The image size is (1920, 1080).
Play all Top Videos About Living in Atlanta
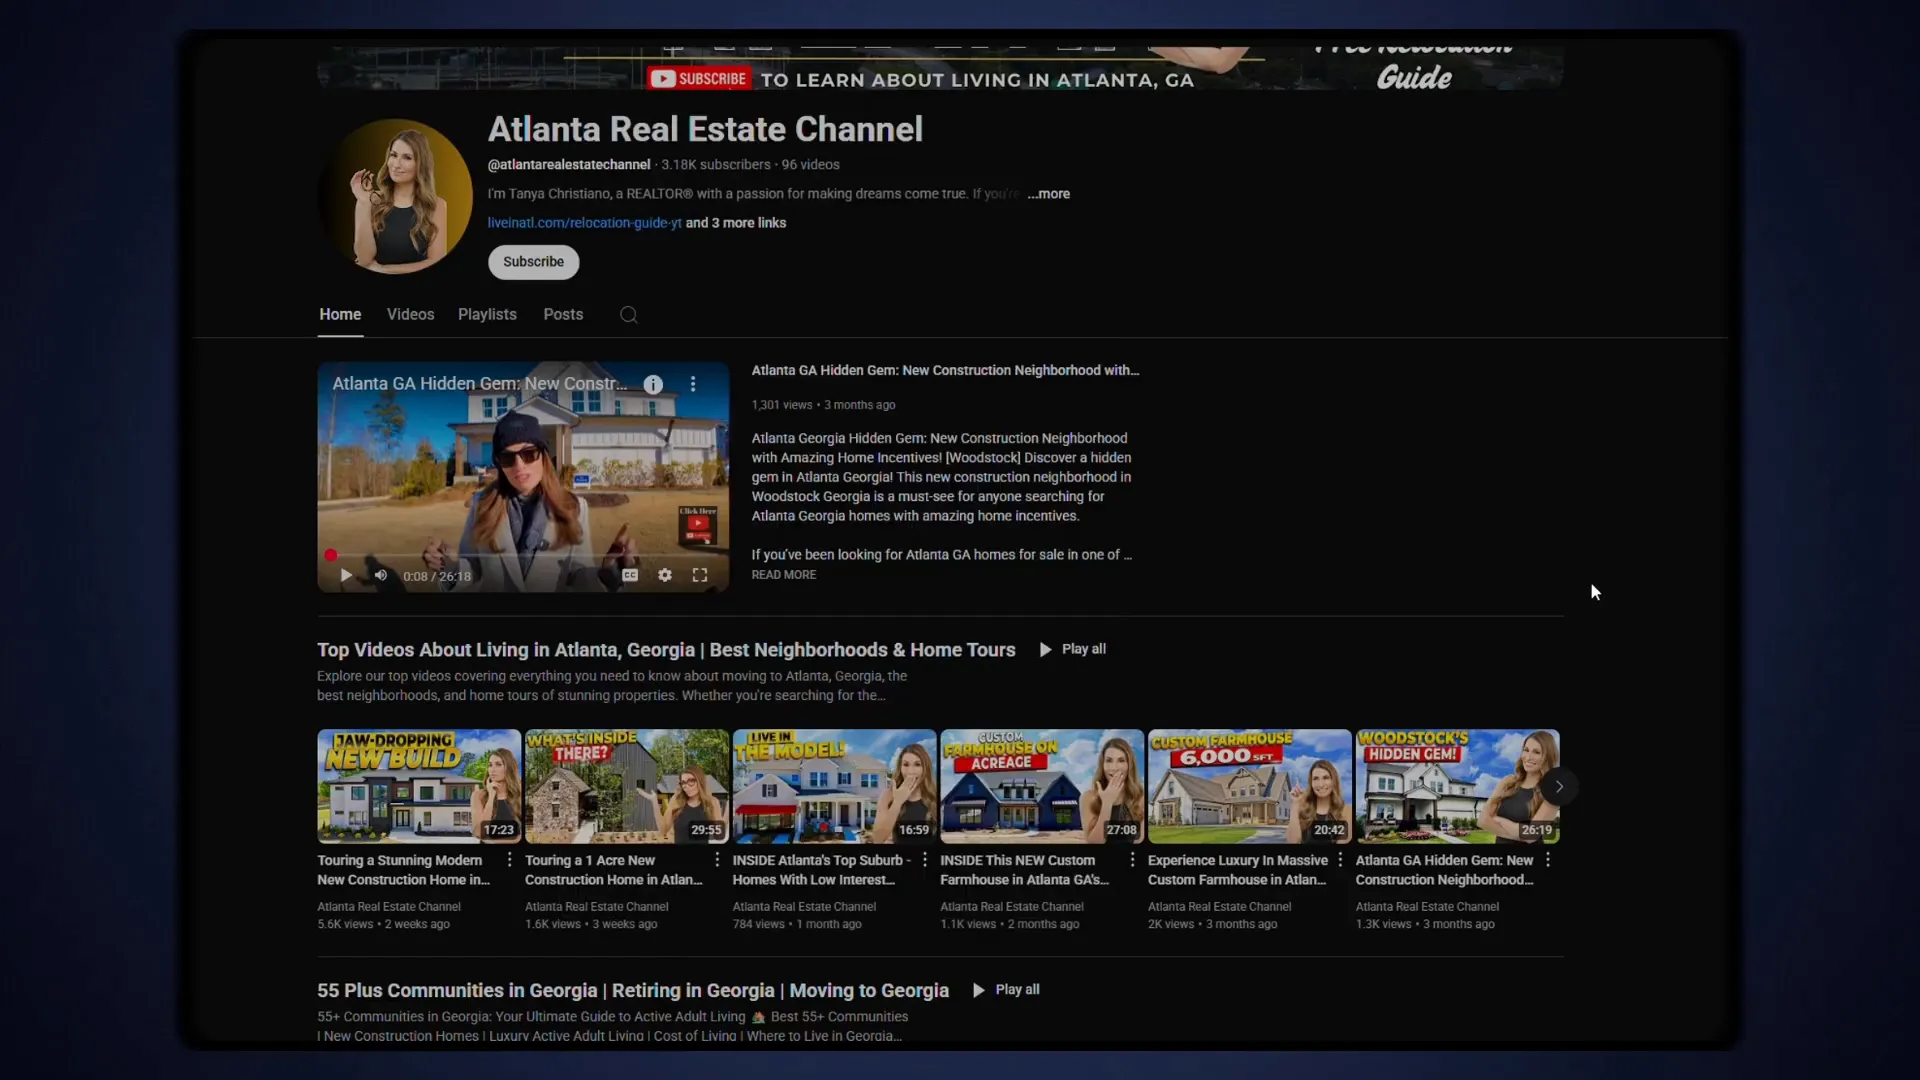pos(1072,650)
